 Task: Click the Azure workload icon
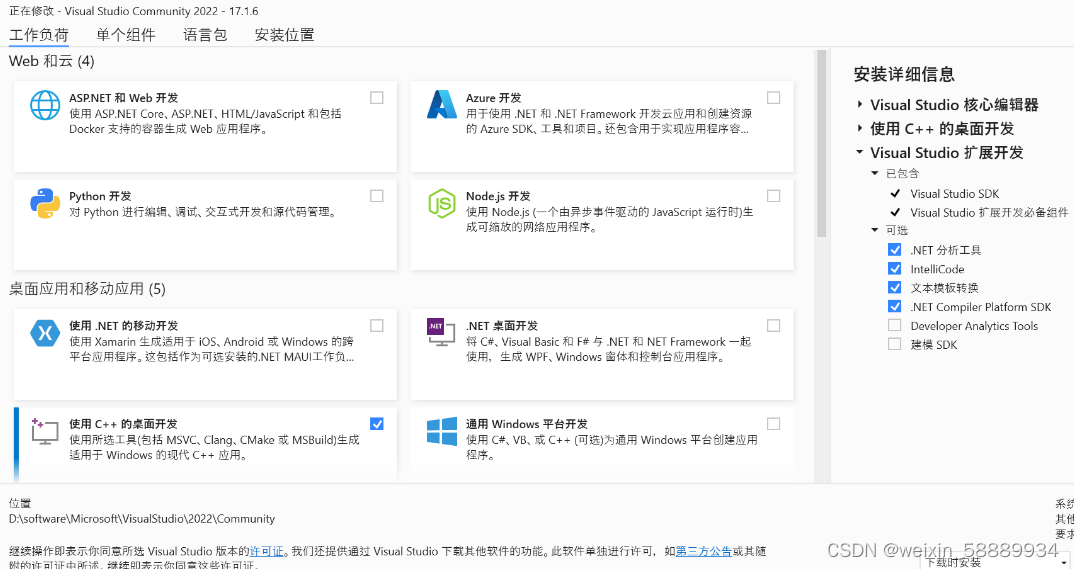(x=442, y=105)
